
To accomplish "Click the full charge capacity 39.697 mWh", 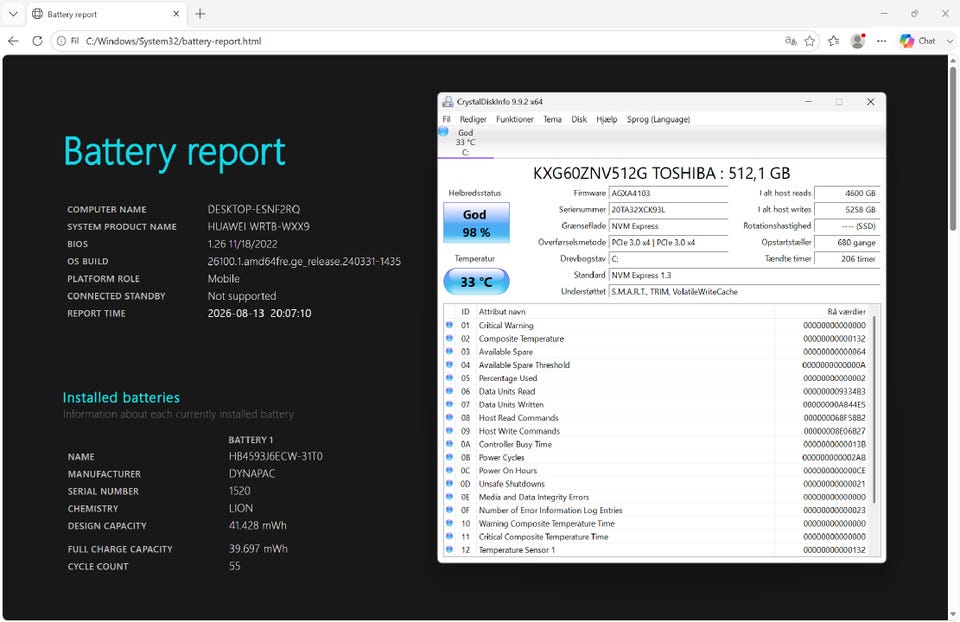I will [258, 549].
